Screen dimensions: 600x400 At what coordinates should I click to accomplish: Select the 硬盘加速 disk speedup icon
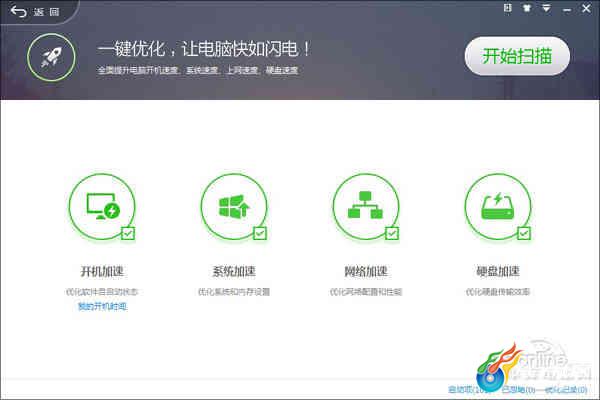point(498,207)
